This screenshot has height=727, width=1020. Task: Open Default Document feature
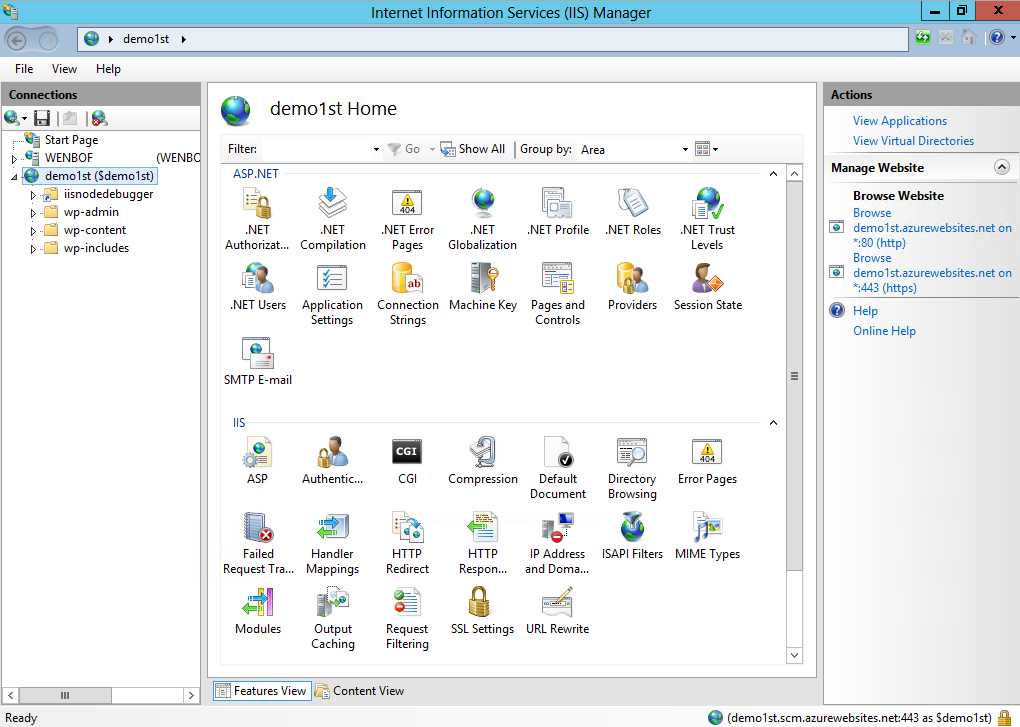(x=557, y=468)
